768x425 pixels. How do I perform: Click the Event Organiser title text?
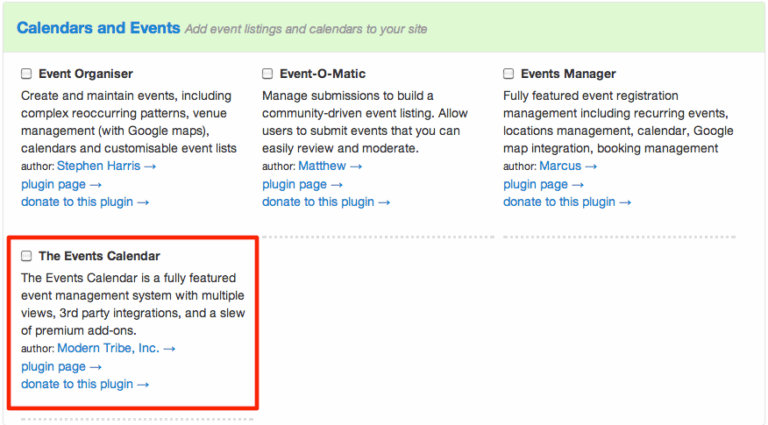tap(86, 74)
